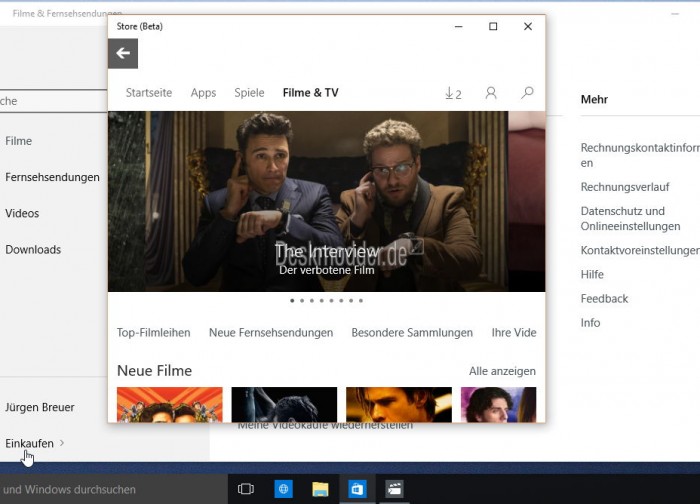Close the Store (Beta) window
The image size is (700, 504).
click(x=528, y=27)
